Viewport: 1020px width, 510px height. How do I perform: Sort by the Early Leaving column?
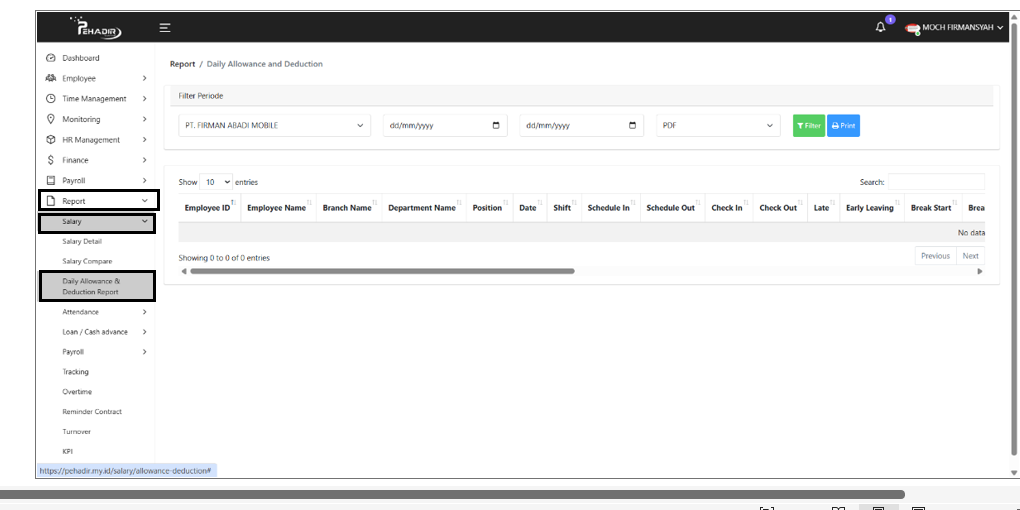(x=870, y=208)
